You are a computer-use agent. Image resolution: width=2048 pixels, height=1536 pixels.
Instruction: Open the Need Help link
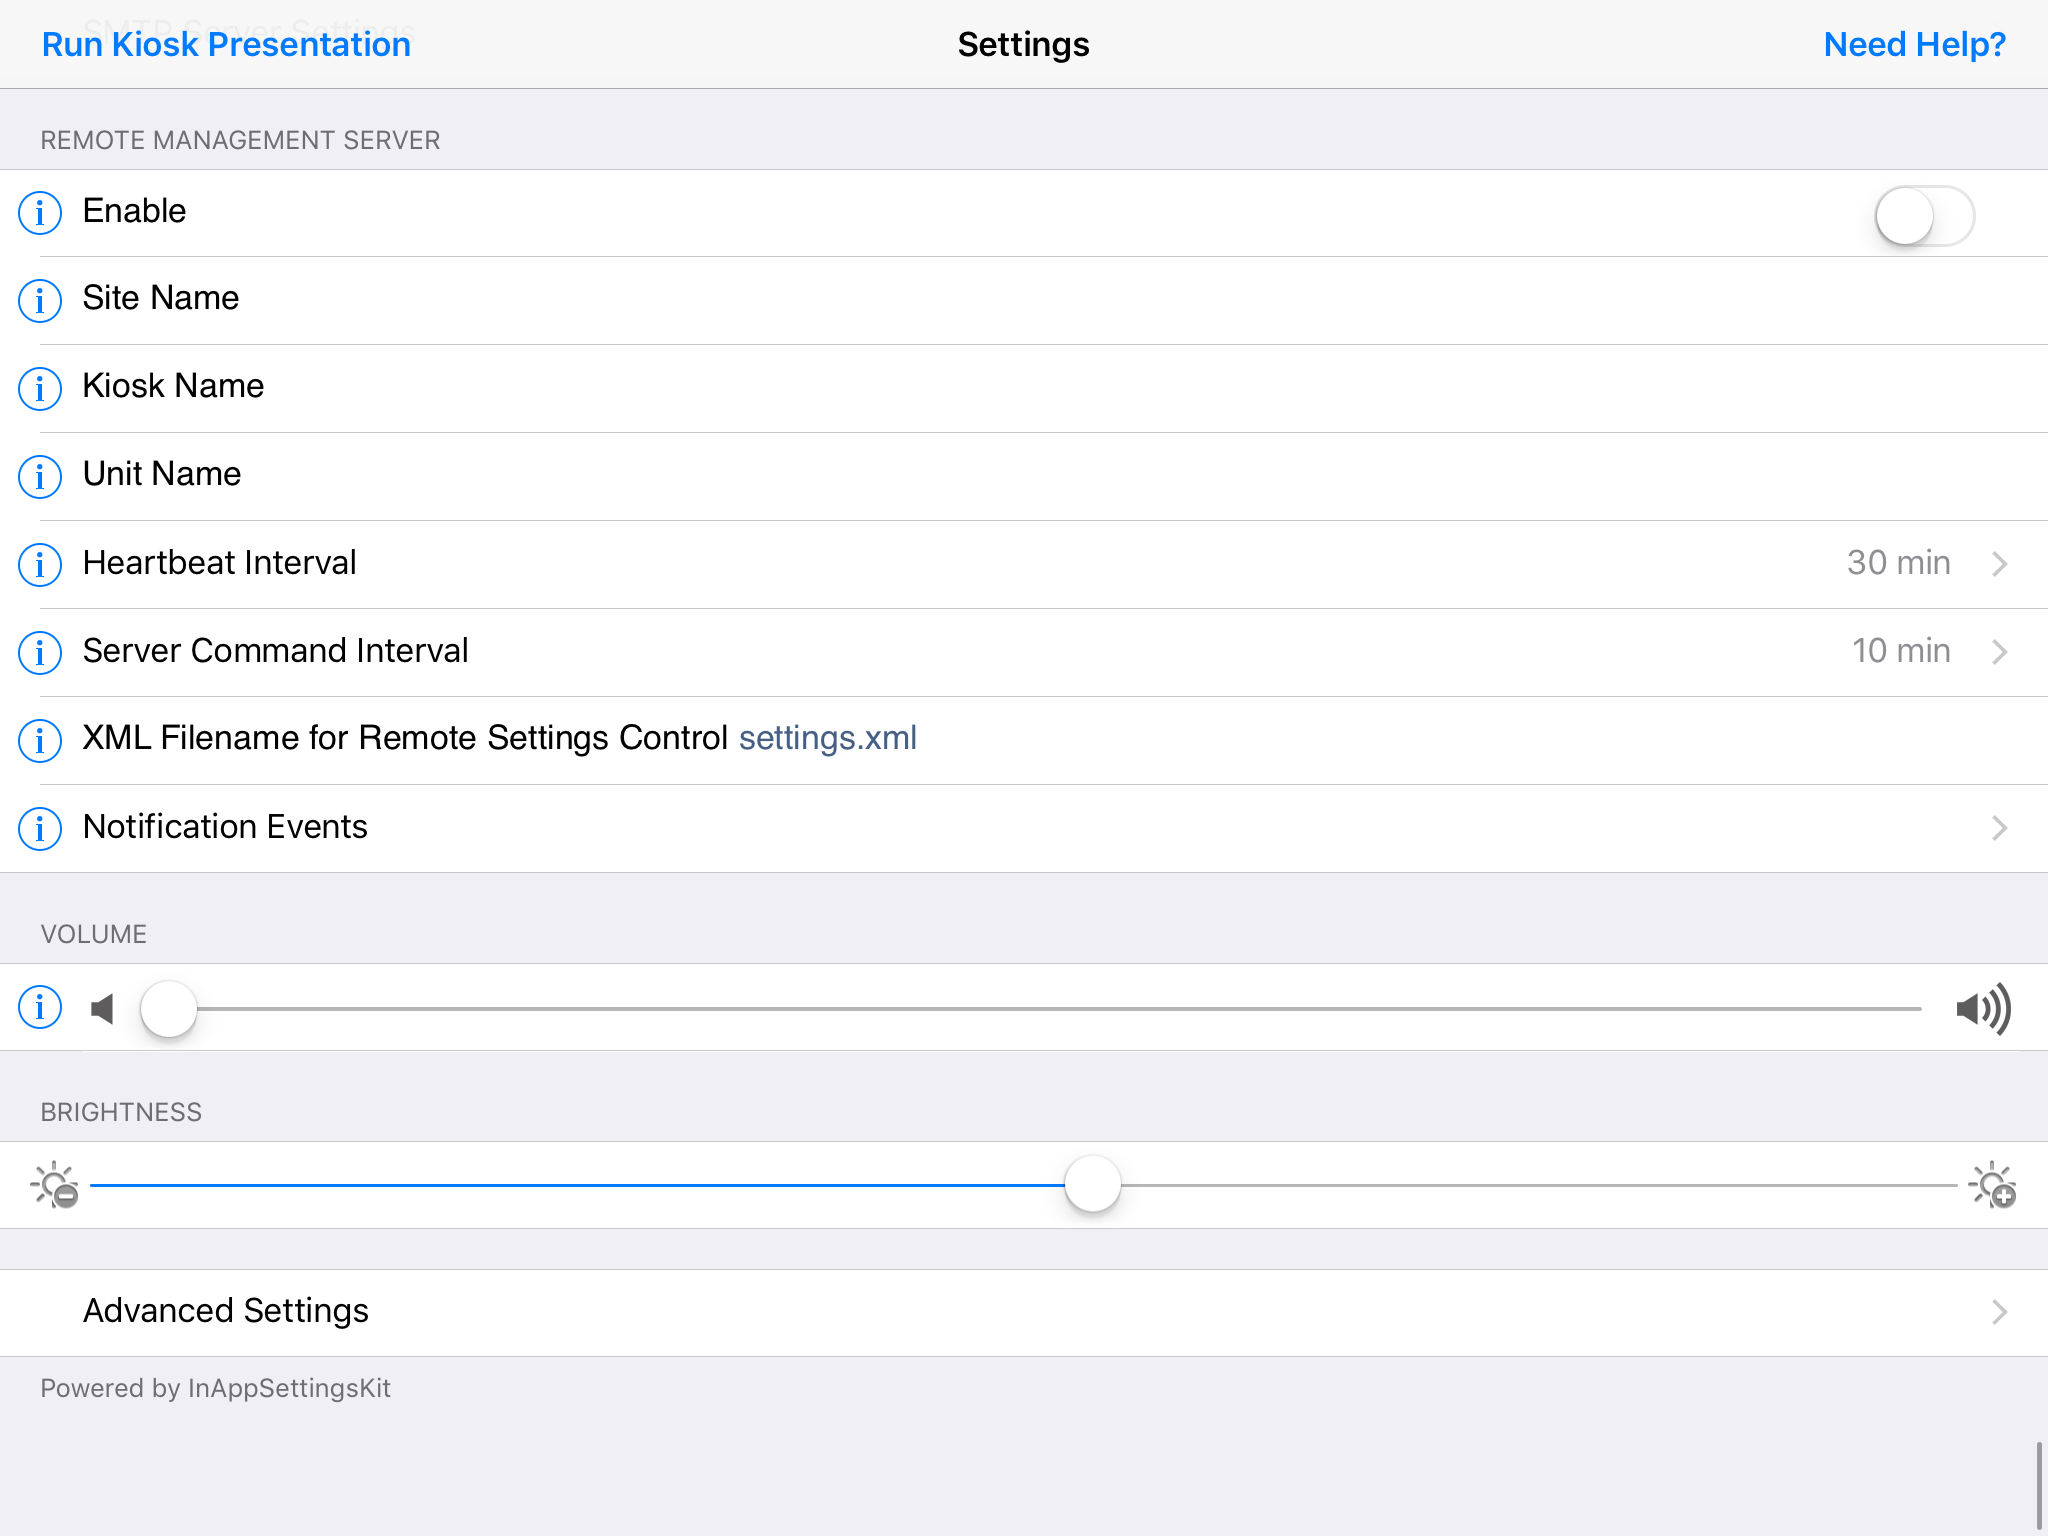coord(1913,44)
